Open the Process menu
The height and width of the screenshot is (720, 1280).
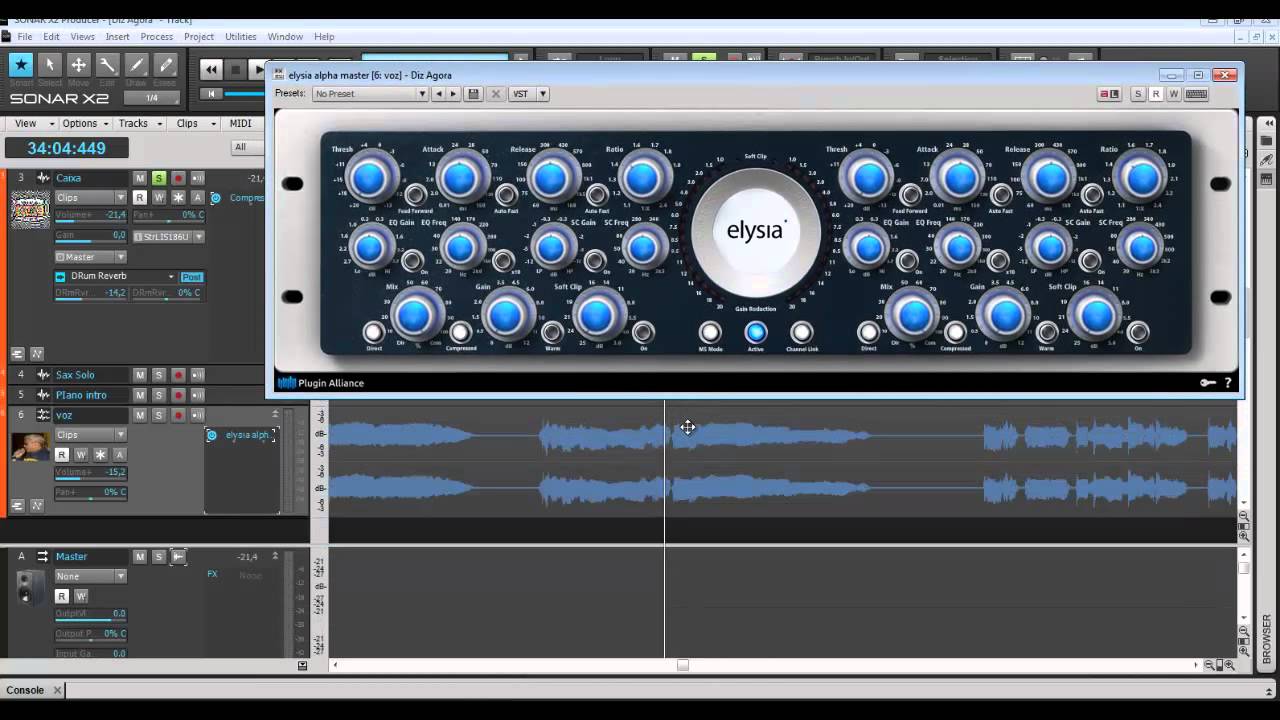click(x=156, y=37)
